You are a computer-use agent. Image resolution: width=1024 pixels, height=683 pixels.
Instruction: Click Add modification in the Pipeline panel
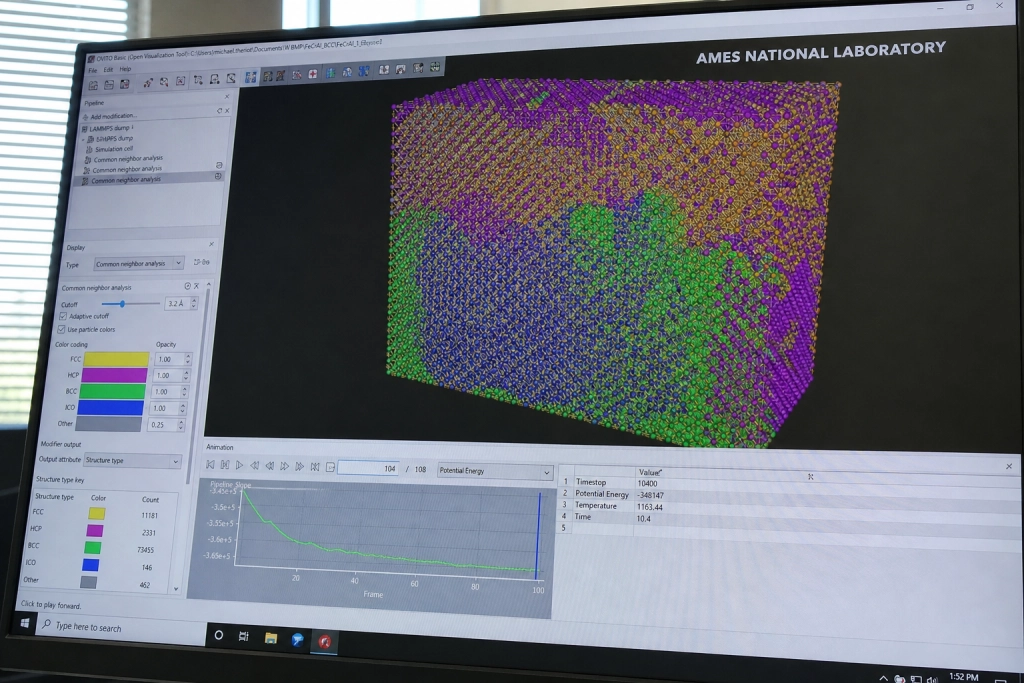(x=114, y=116)
